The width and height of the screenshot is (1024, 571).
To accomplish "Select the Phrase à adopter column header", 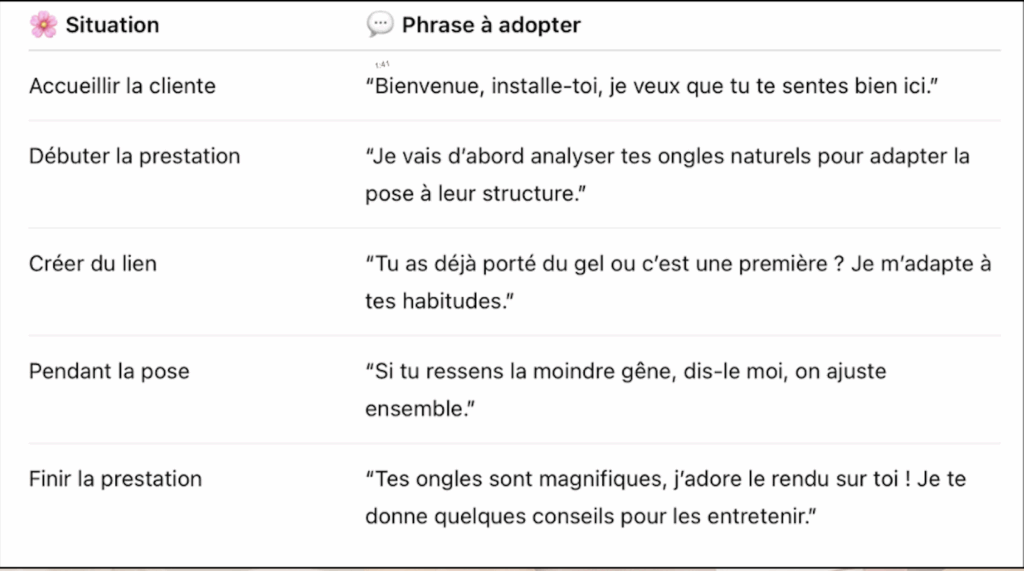I will (491, 25).
